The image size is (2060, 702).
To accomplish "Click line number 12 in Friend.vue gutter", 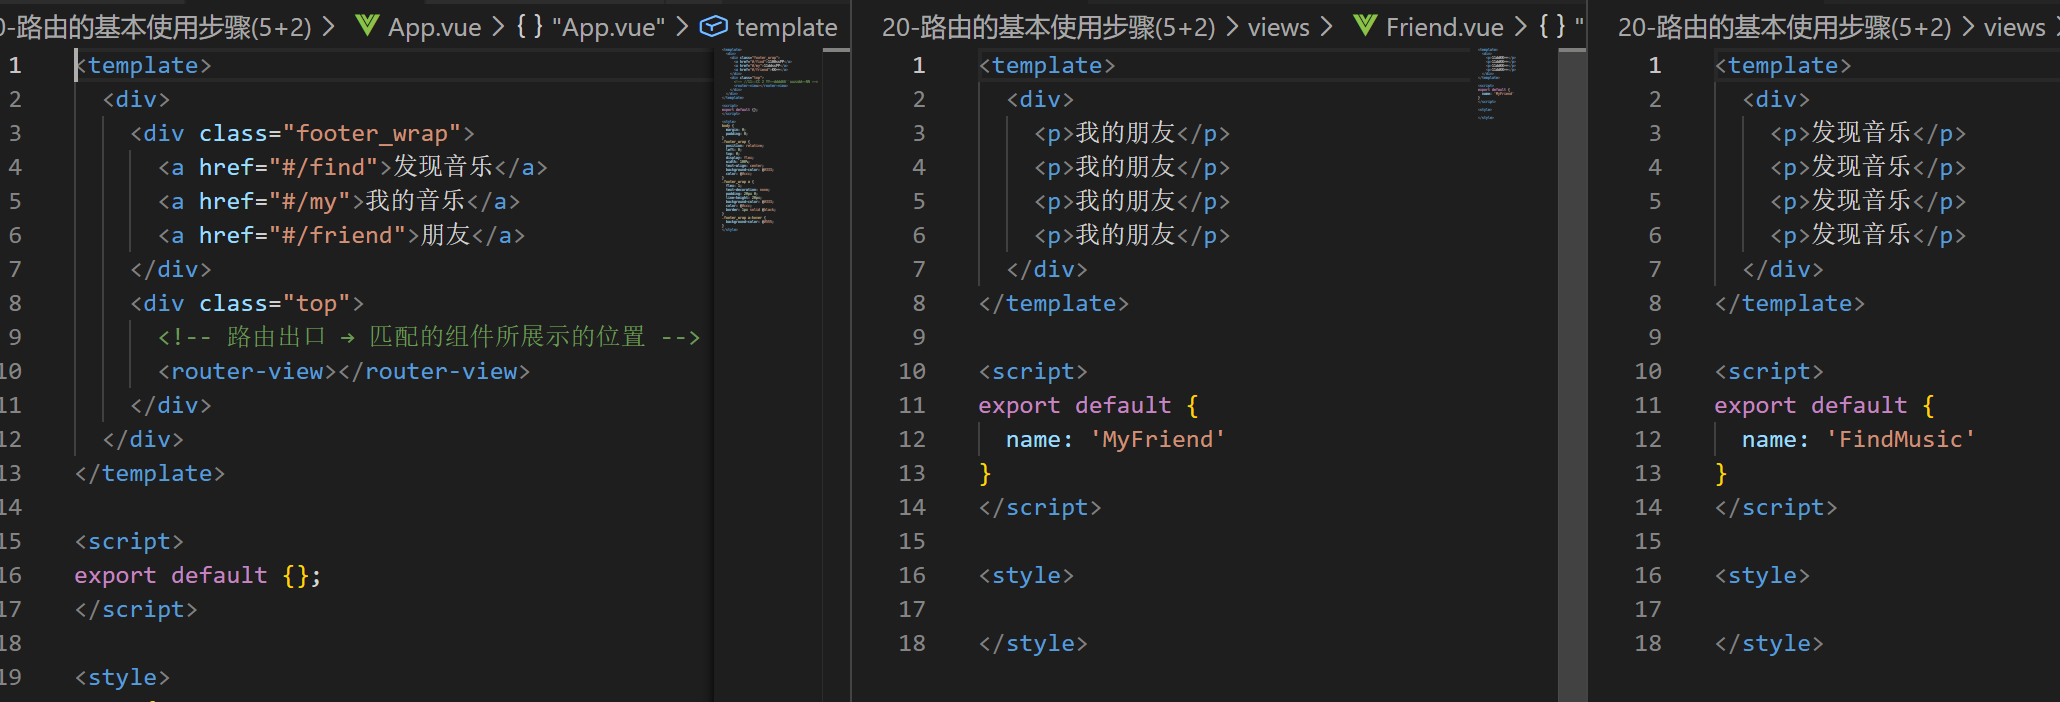I will pyautogui.click(x=912, y=439).
